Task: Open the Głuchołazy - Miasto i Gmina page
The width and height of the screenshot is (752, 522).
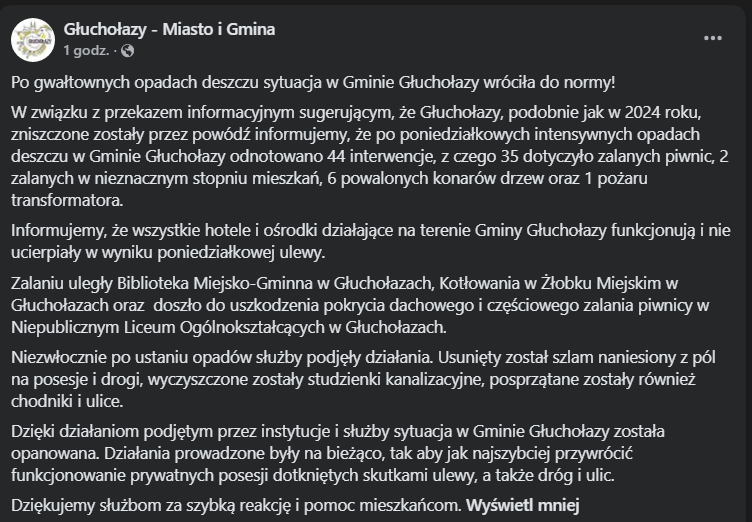Action: coord(169,29)
